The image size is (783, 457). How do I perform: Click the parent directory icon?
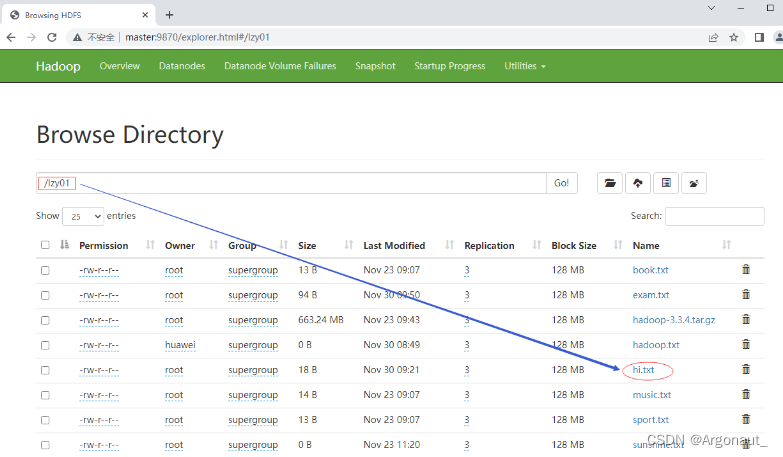[694, 183]
